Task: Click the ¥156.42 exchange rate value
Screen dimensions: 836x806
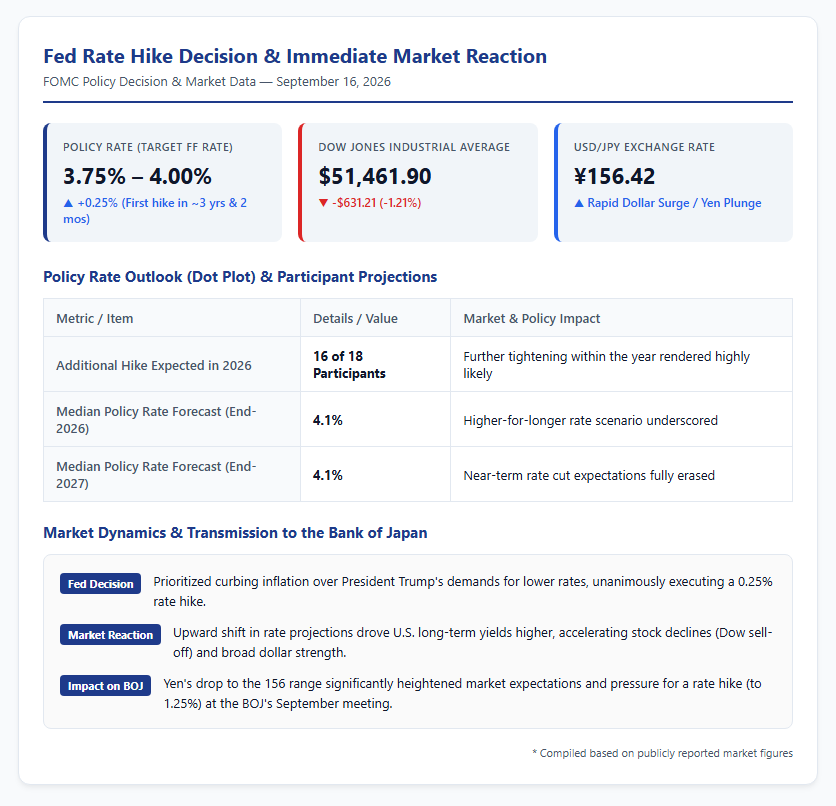Action: [x=614, y=176]
